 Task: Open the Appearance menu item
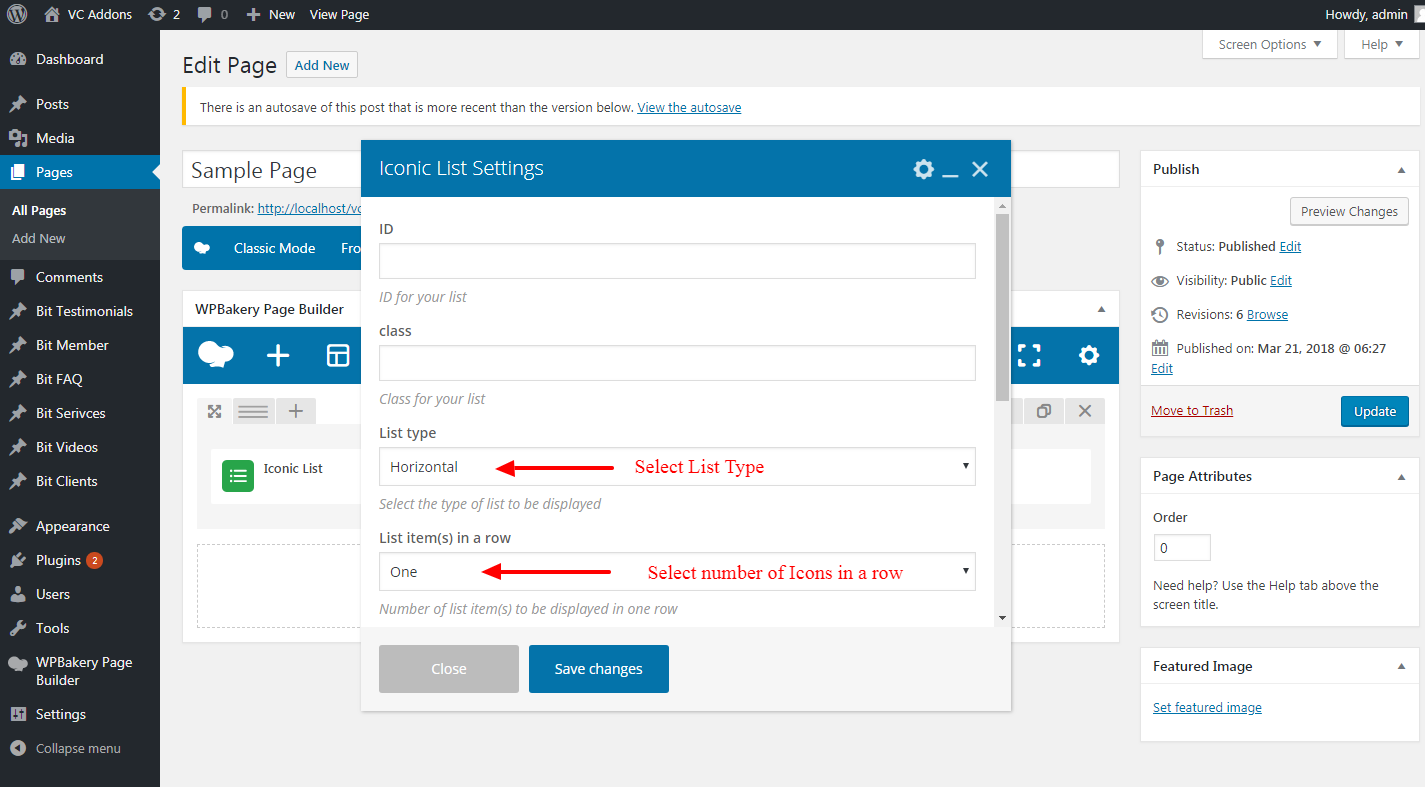[x=72, y=526]
